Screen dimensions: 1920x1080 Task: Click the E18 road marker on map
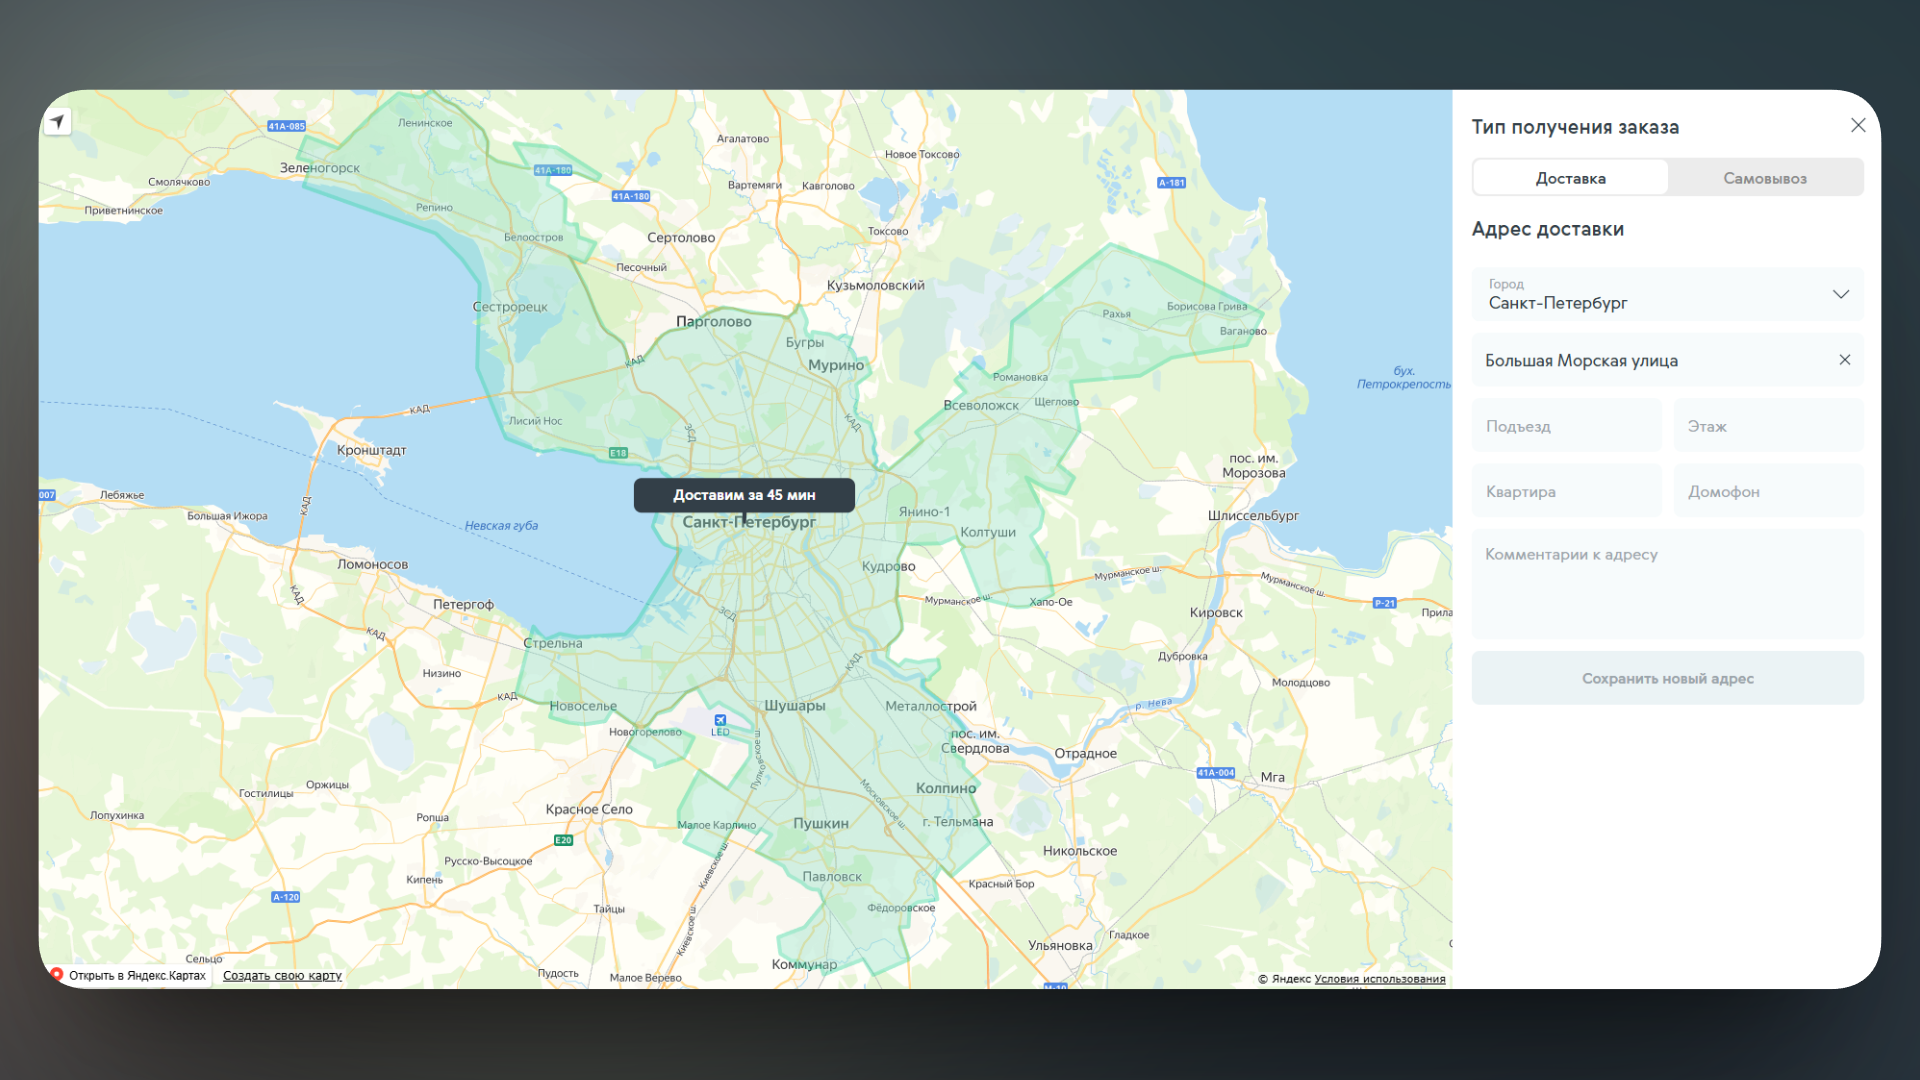(618, 453)
